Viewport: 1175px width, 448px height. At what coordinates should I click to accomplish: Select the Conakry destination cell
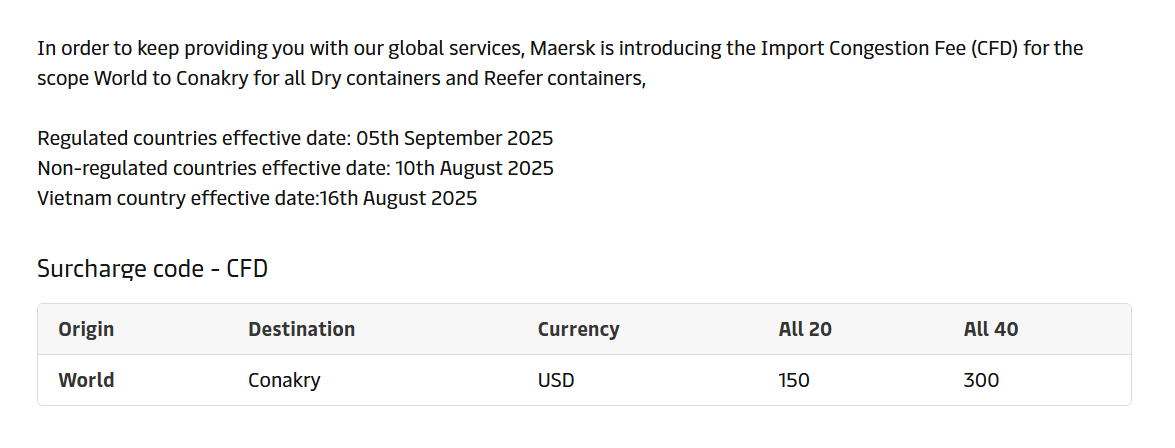pyautogui.click(x=284, y=380)
